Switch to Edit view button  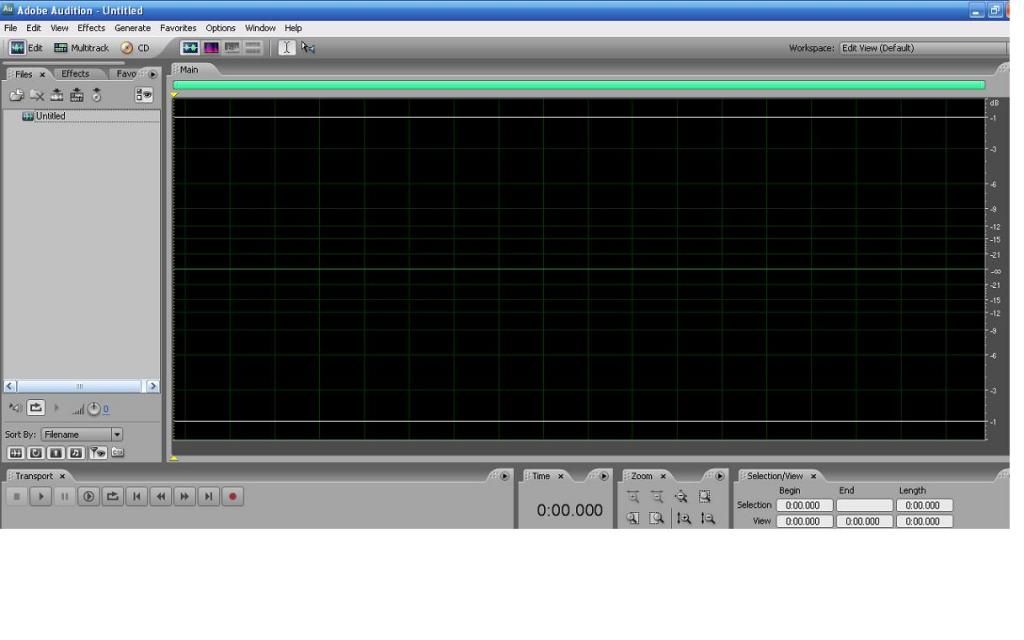coord(26,48)
